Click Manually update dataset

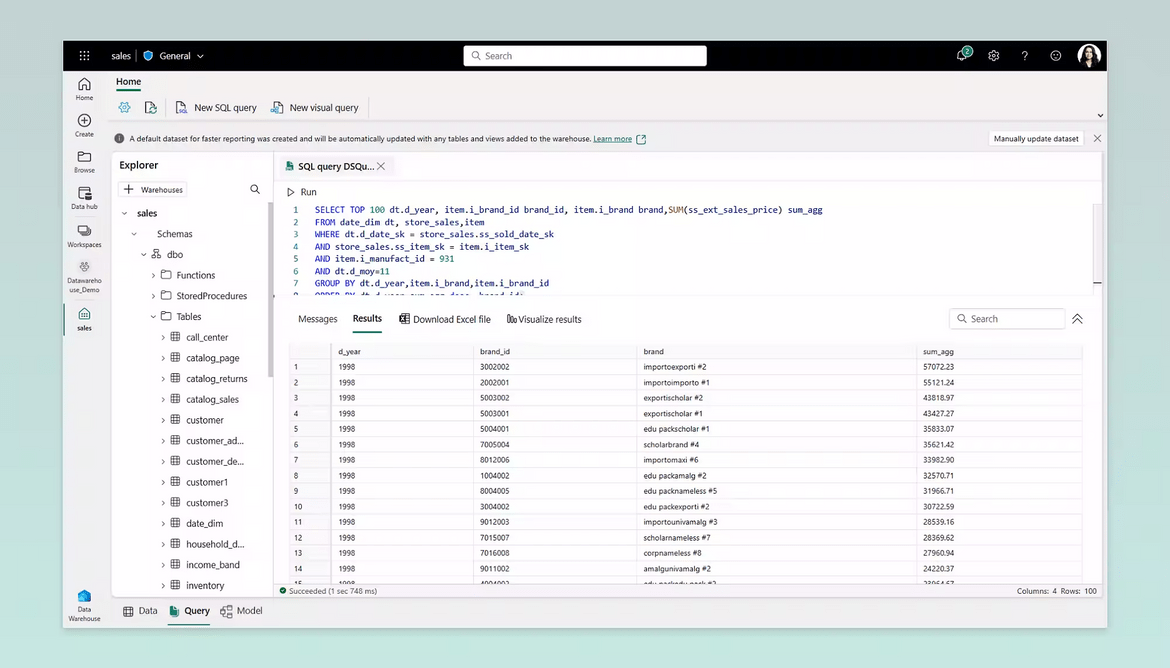[1036, 139]
